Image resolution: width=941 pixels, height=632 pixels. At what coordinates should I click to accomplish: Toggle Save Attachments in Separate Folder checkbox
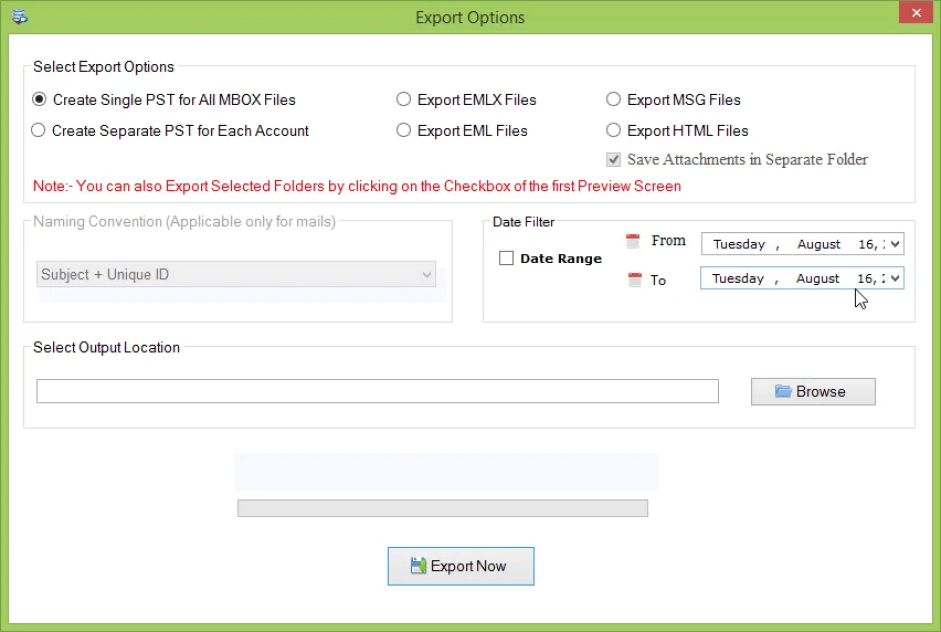[x=613, y=160]
